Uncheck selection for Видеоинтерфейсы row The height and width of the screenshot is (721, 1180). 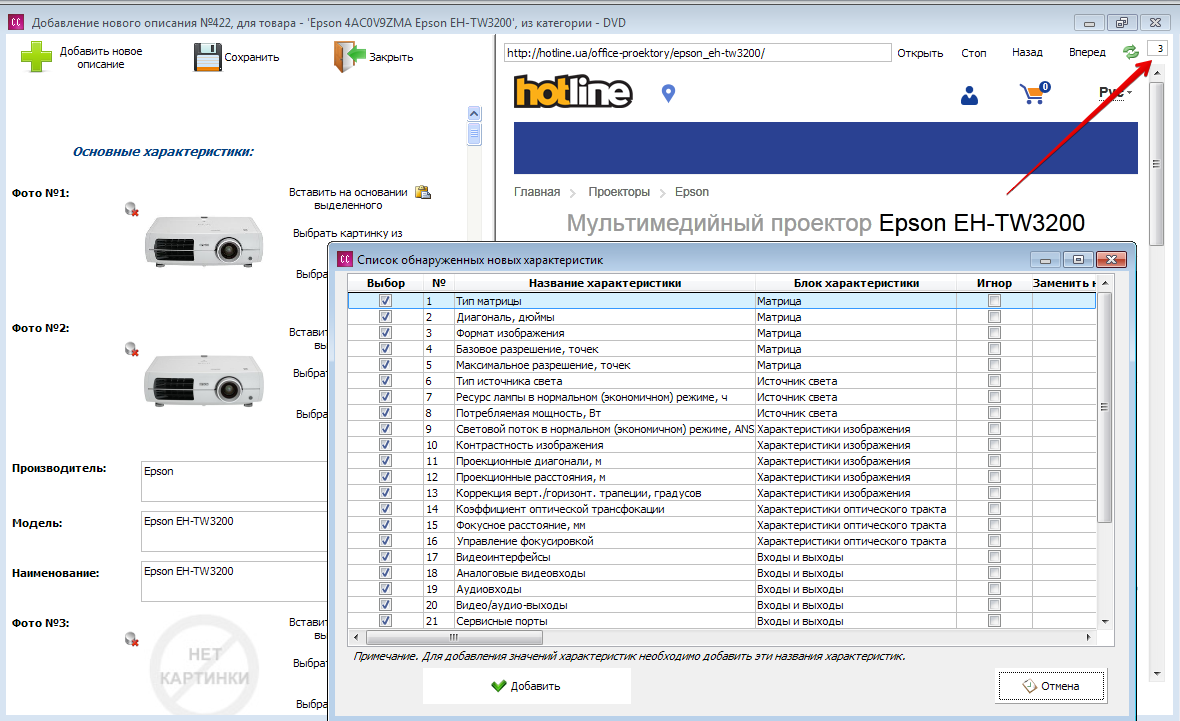click(385, 557)
